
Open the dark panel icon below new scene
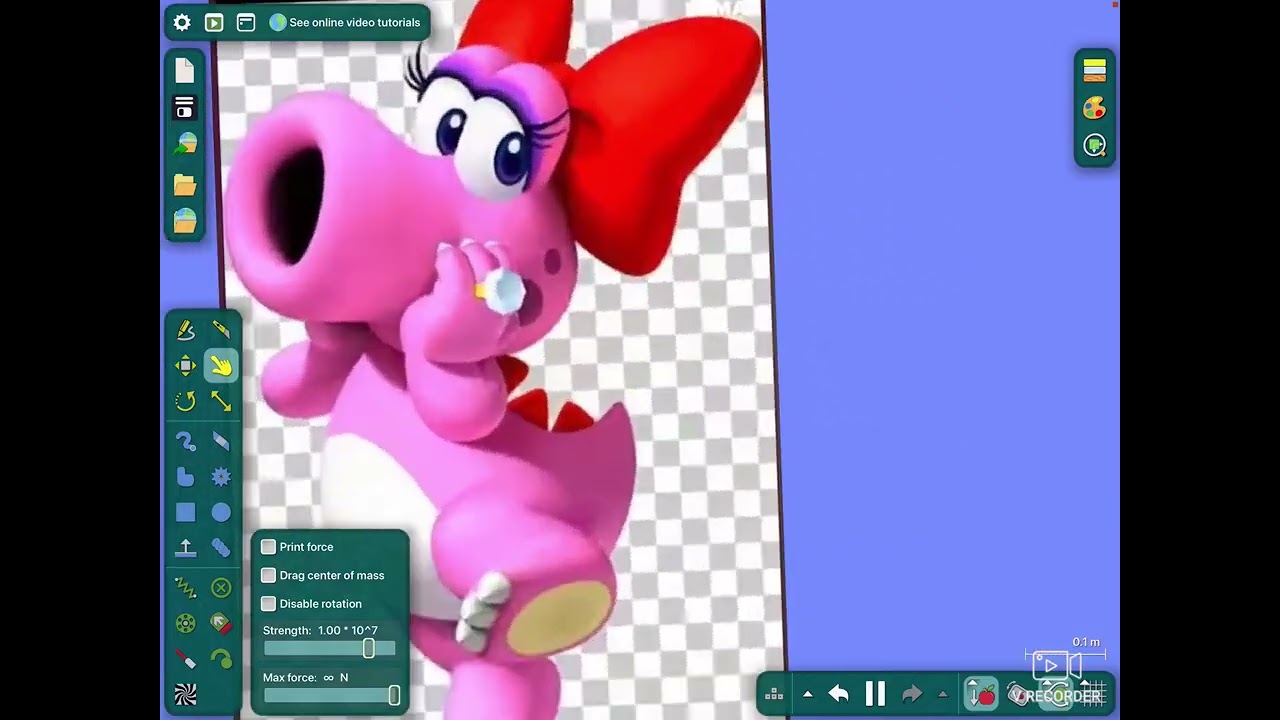[x=185, y=107]
